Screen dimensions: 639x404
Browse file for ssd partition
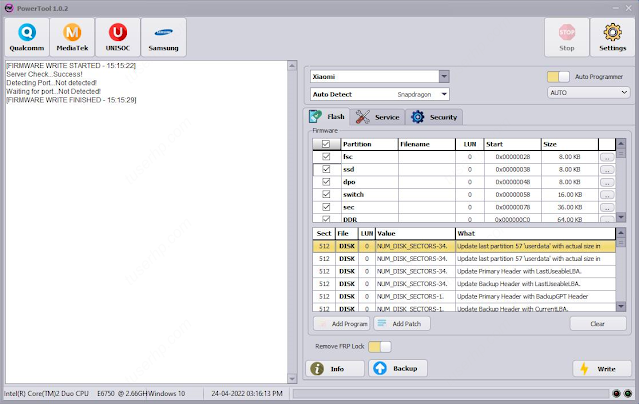coord(607,170)
